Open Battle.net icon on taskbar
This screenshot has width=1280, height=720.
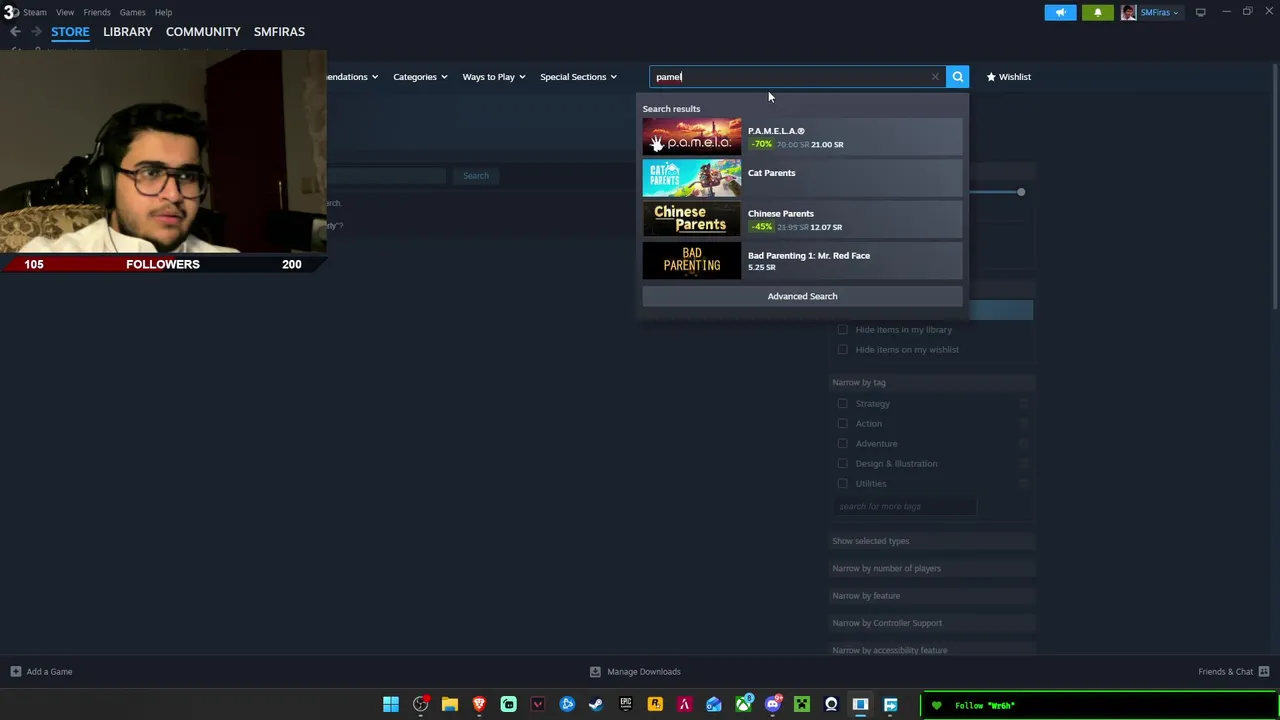(567, 705)
